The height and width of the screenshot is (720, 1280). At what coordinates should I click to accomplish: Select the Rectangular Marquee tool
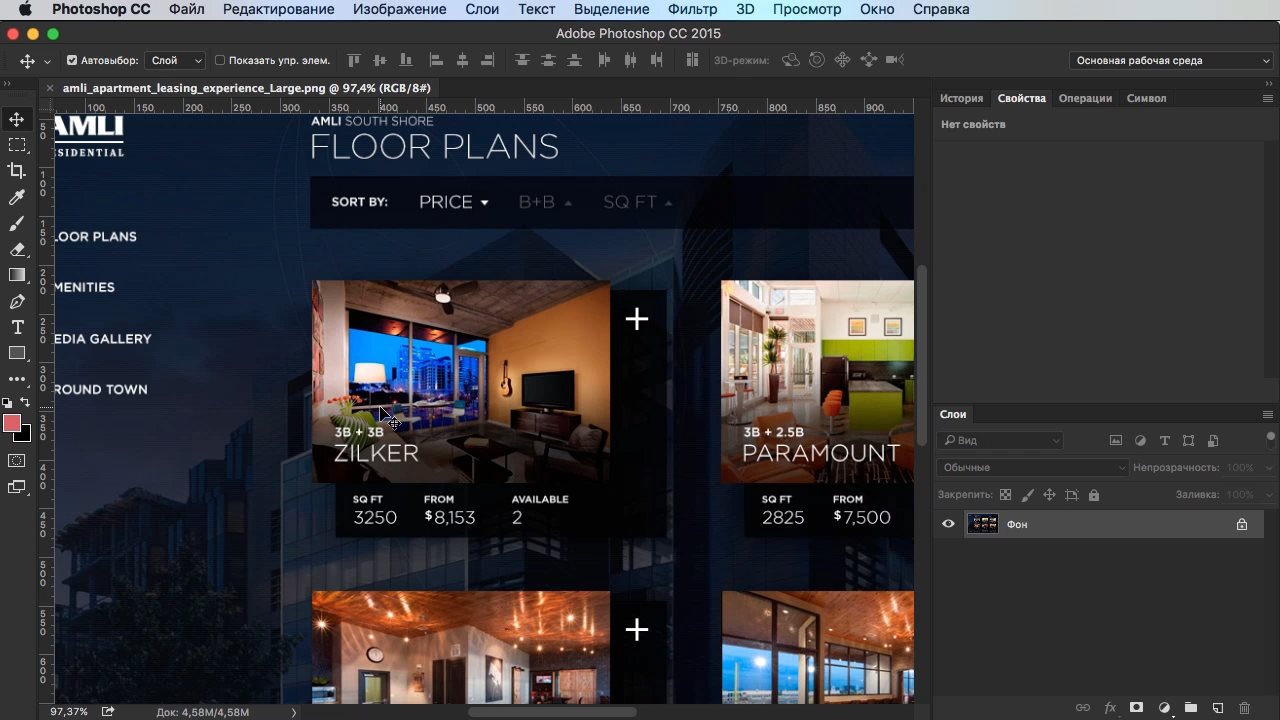(17, 145)
